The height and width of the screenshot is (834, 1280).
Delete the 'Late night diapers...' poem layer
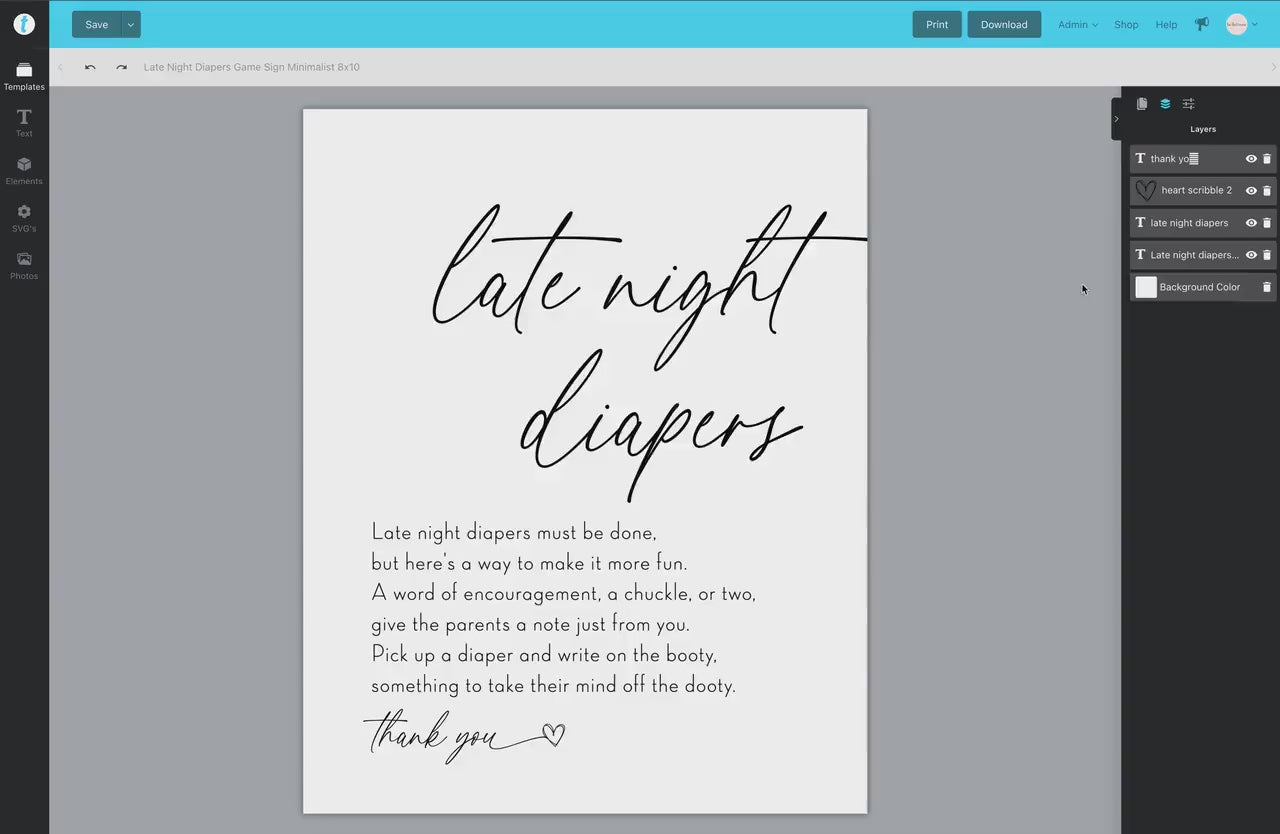coord(1267,255)
